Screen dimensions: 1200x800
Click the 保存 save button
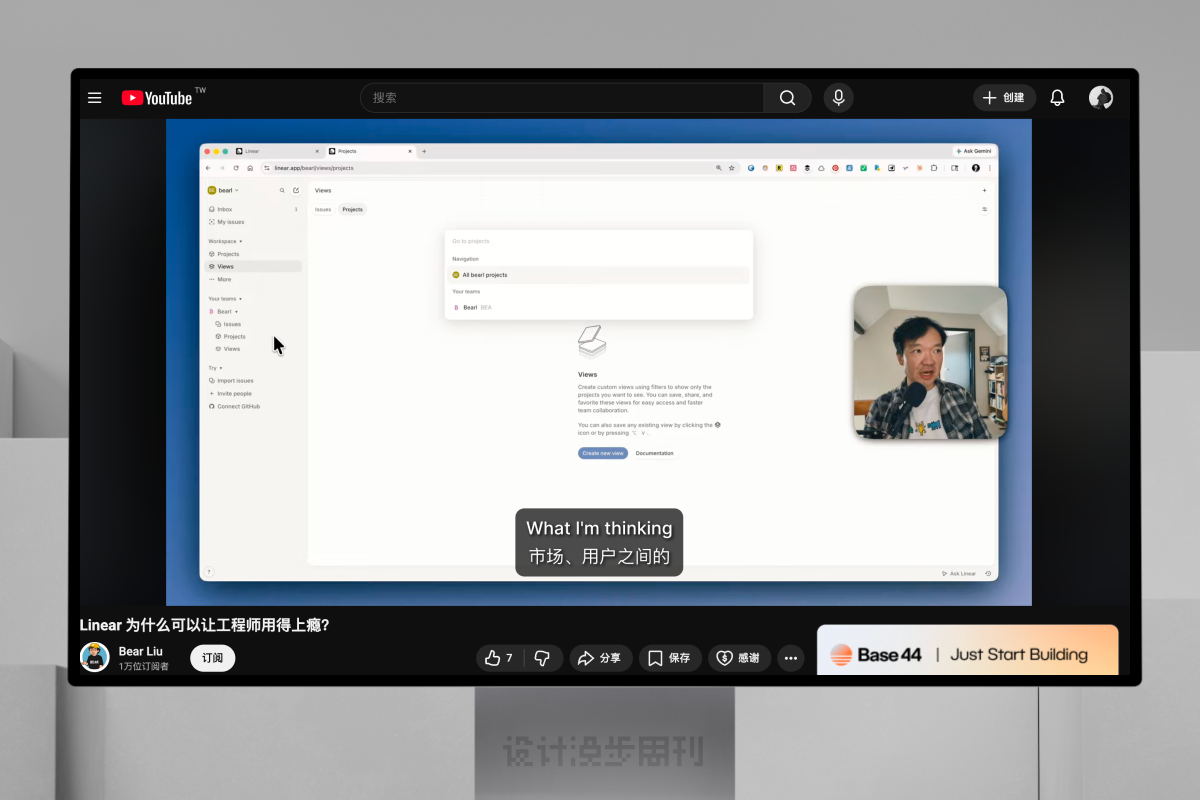tap(670, 658)
